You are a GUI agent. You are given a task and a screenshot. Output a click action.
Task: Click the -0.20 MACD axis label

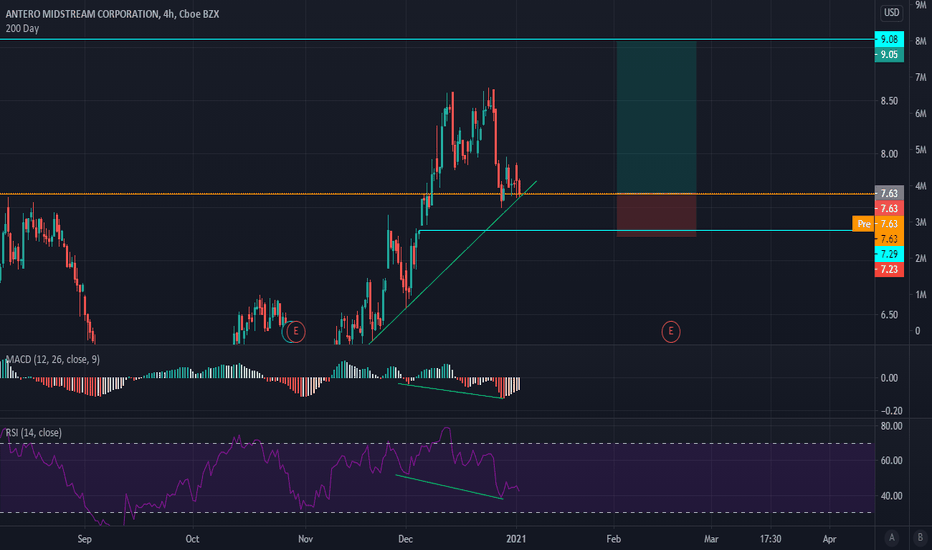890,410
